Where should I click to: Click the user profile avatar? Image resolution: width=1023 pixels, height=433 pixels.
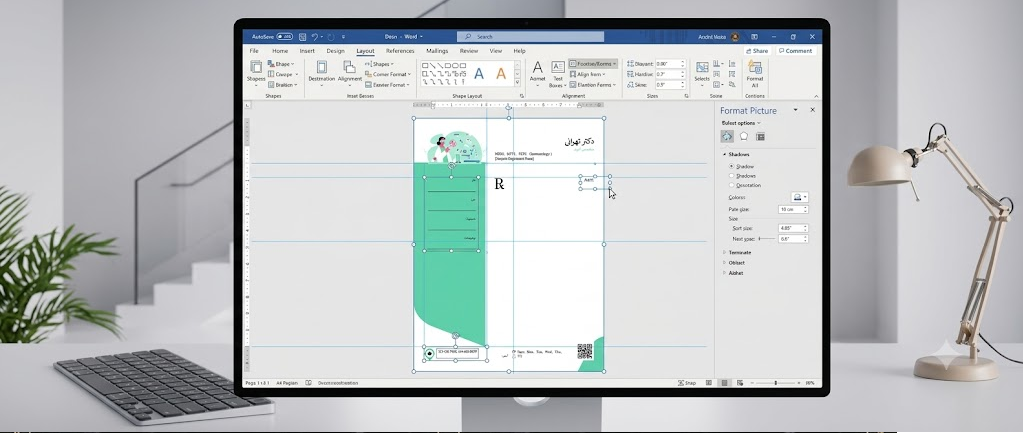click(x=735, y=37)
